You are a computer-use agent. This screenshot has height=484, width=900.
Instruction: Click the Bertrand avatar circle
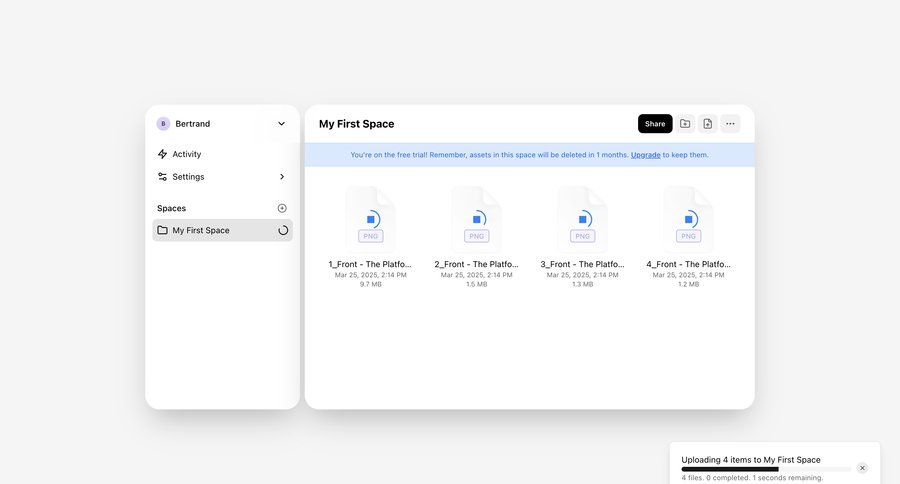[x=163, y=124]
